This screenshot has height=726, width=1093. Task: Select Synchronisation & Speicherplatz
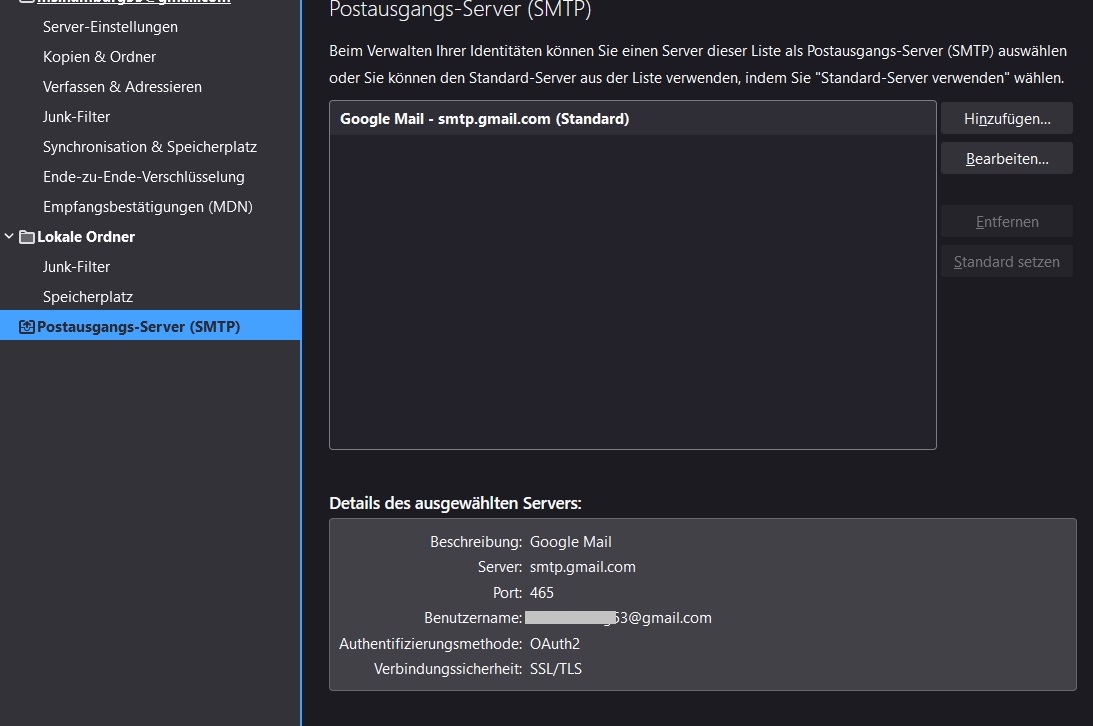point(149,147)
